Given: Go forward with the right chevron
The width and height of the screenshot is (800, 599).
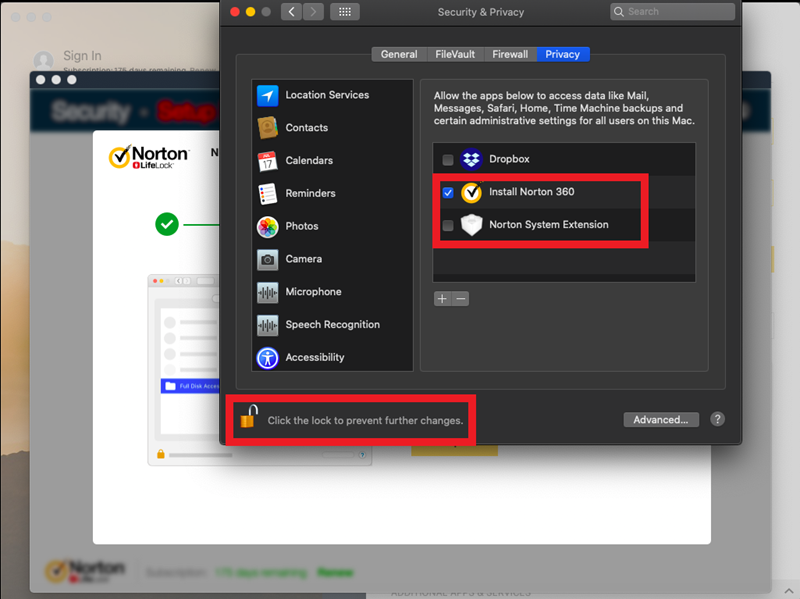Looking at the screenshot, I should pyautogui.click(x=313, y=12).
